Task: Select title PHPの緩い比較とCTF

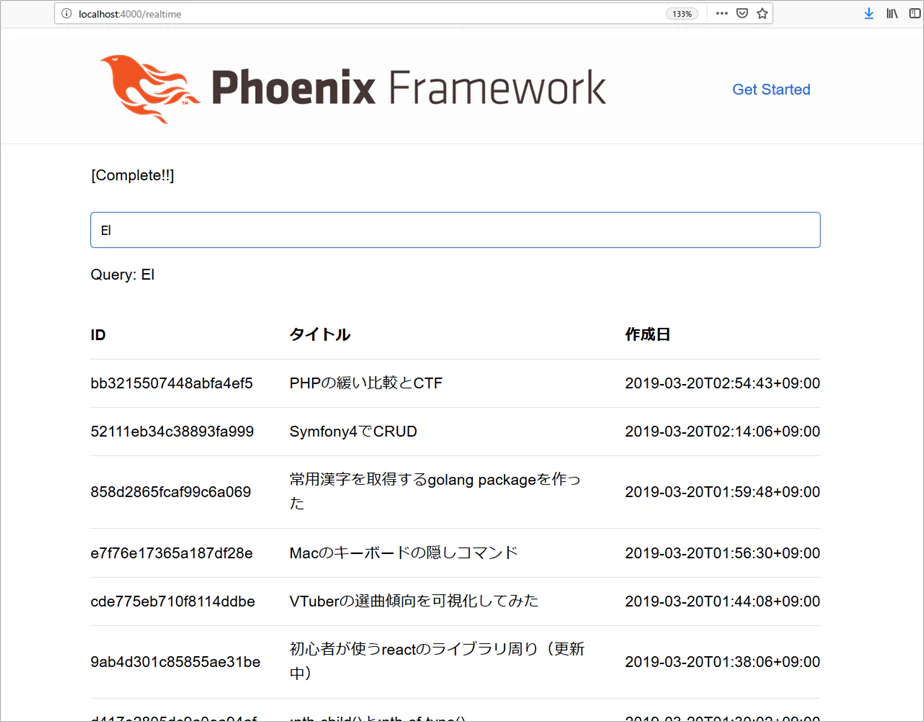Action: (x=366, y=383)
